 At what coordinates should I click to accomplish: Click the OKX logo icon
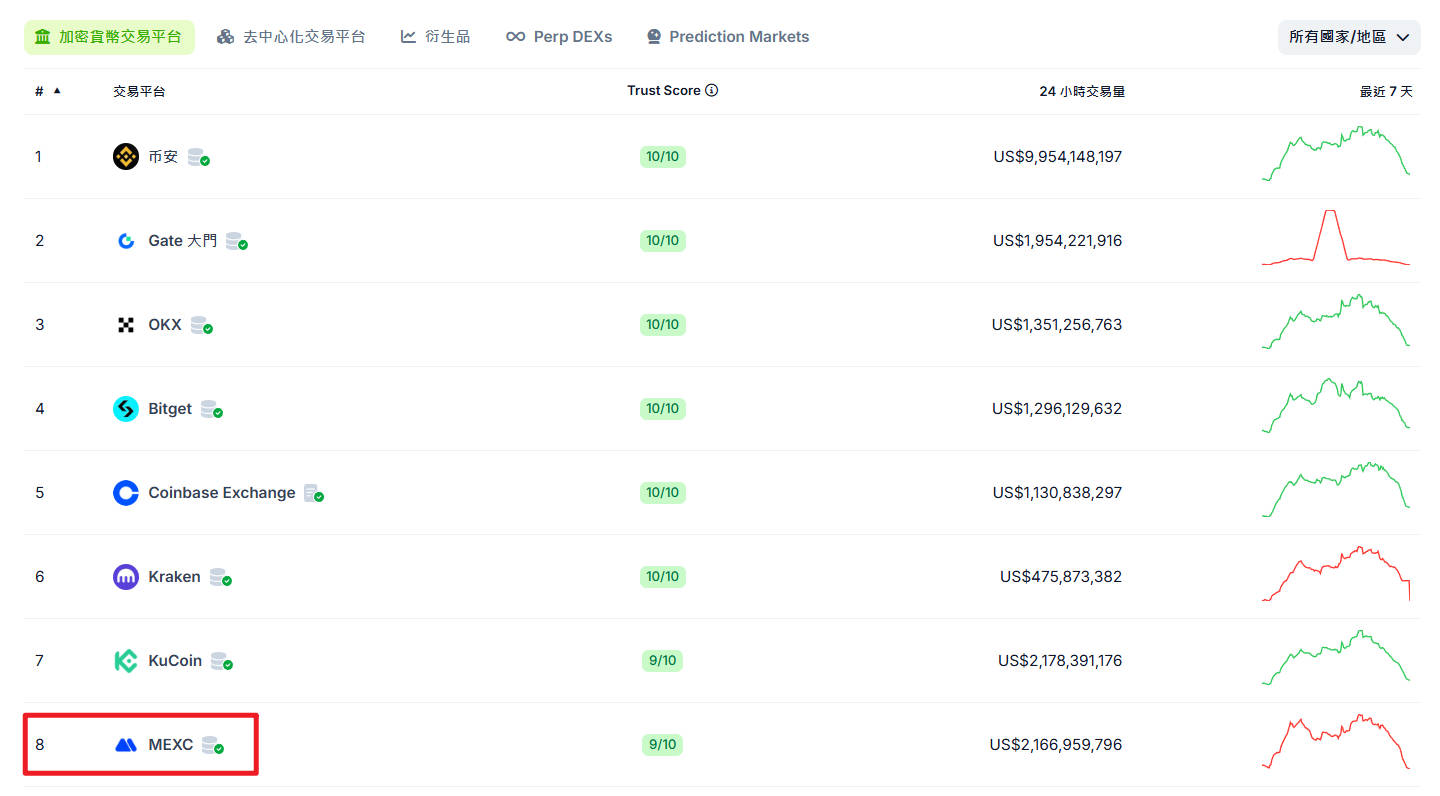tap(125, 325)
